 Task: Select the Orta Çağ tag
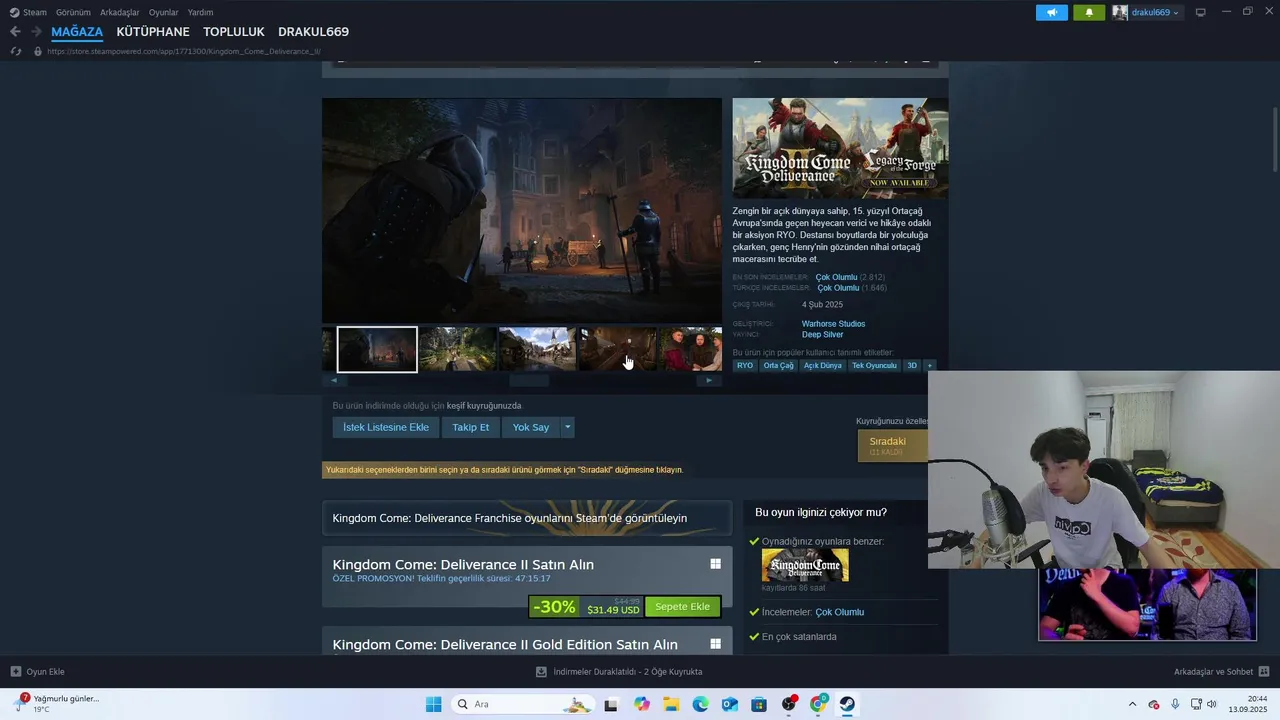[x=778, y=366]
